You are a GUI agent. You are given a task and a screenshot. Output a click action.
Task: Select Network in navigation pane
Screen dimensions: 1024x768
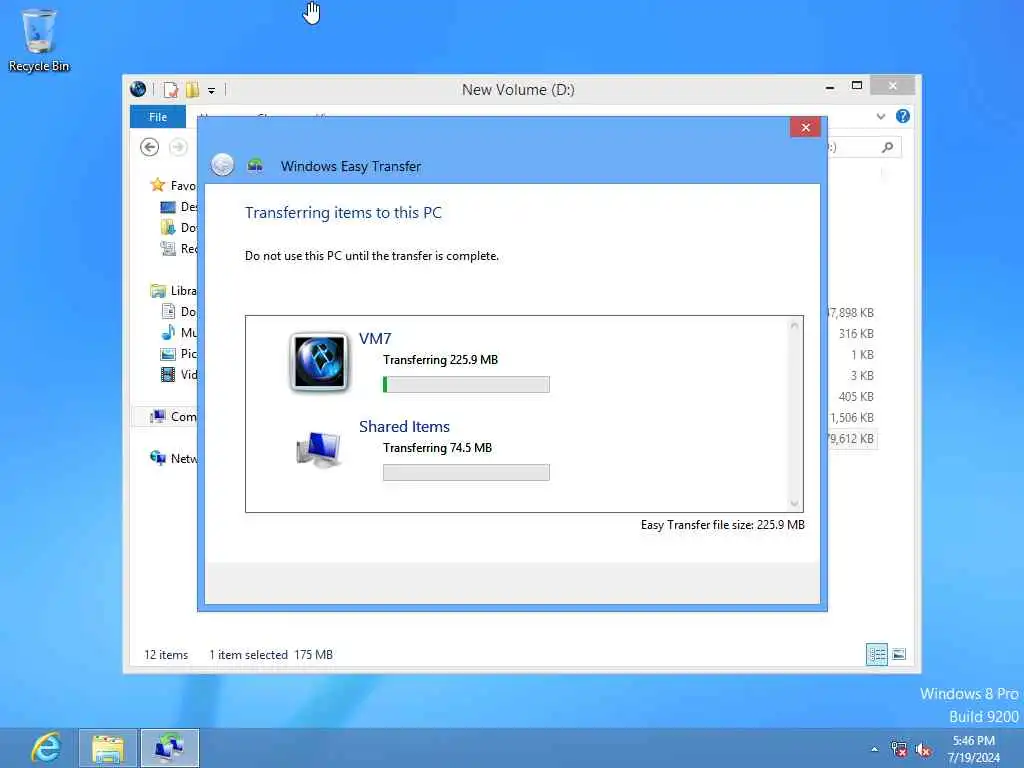tap(173, 458)
